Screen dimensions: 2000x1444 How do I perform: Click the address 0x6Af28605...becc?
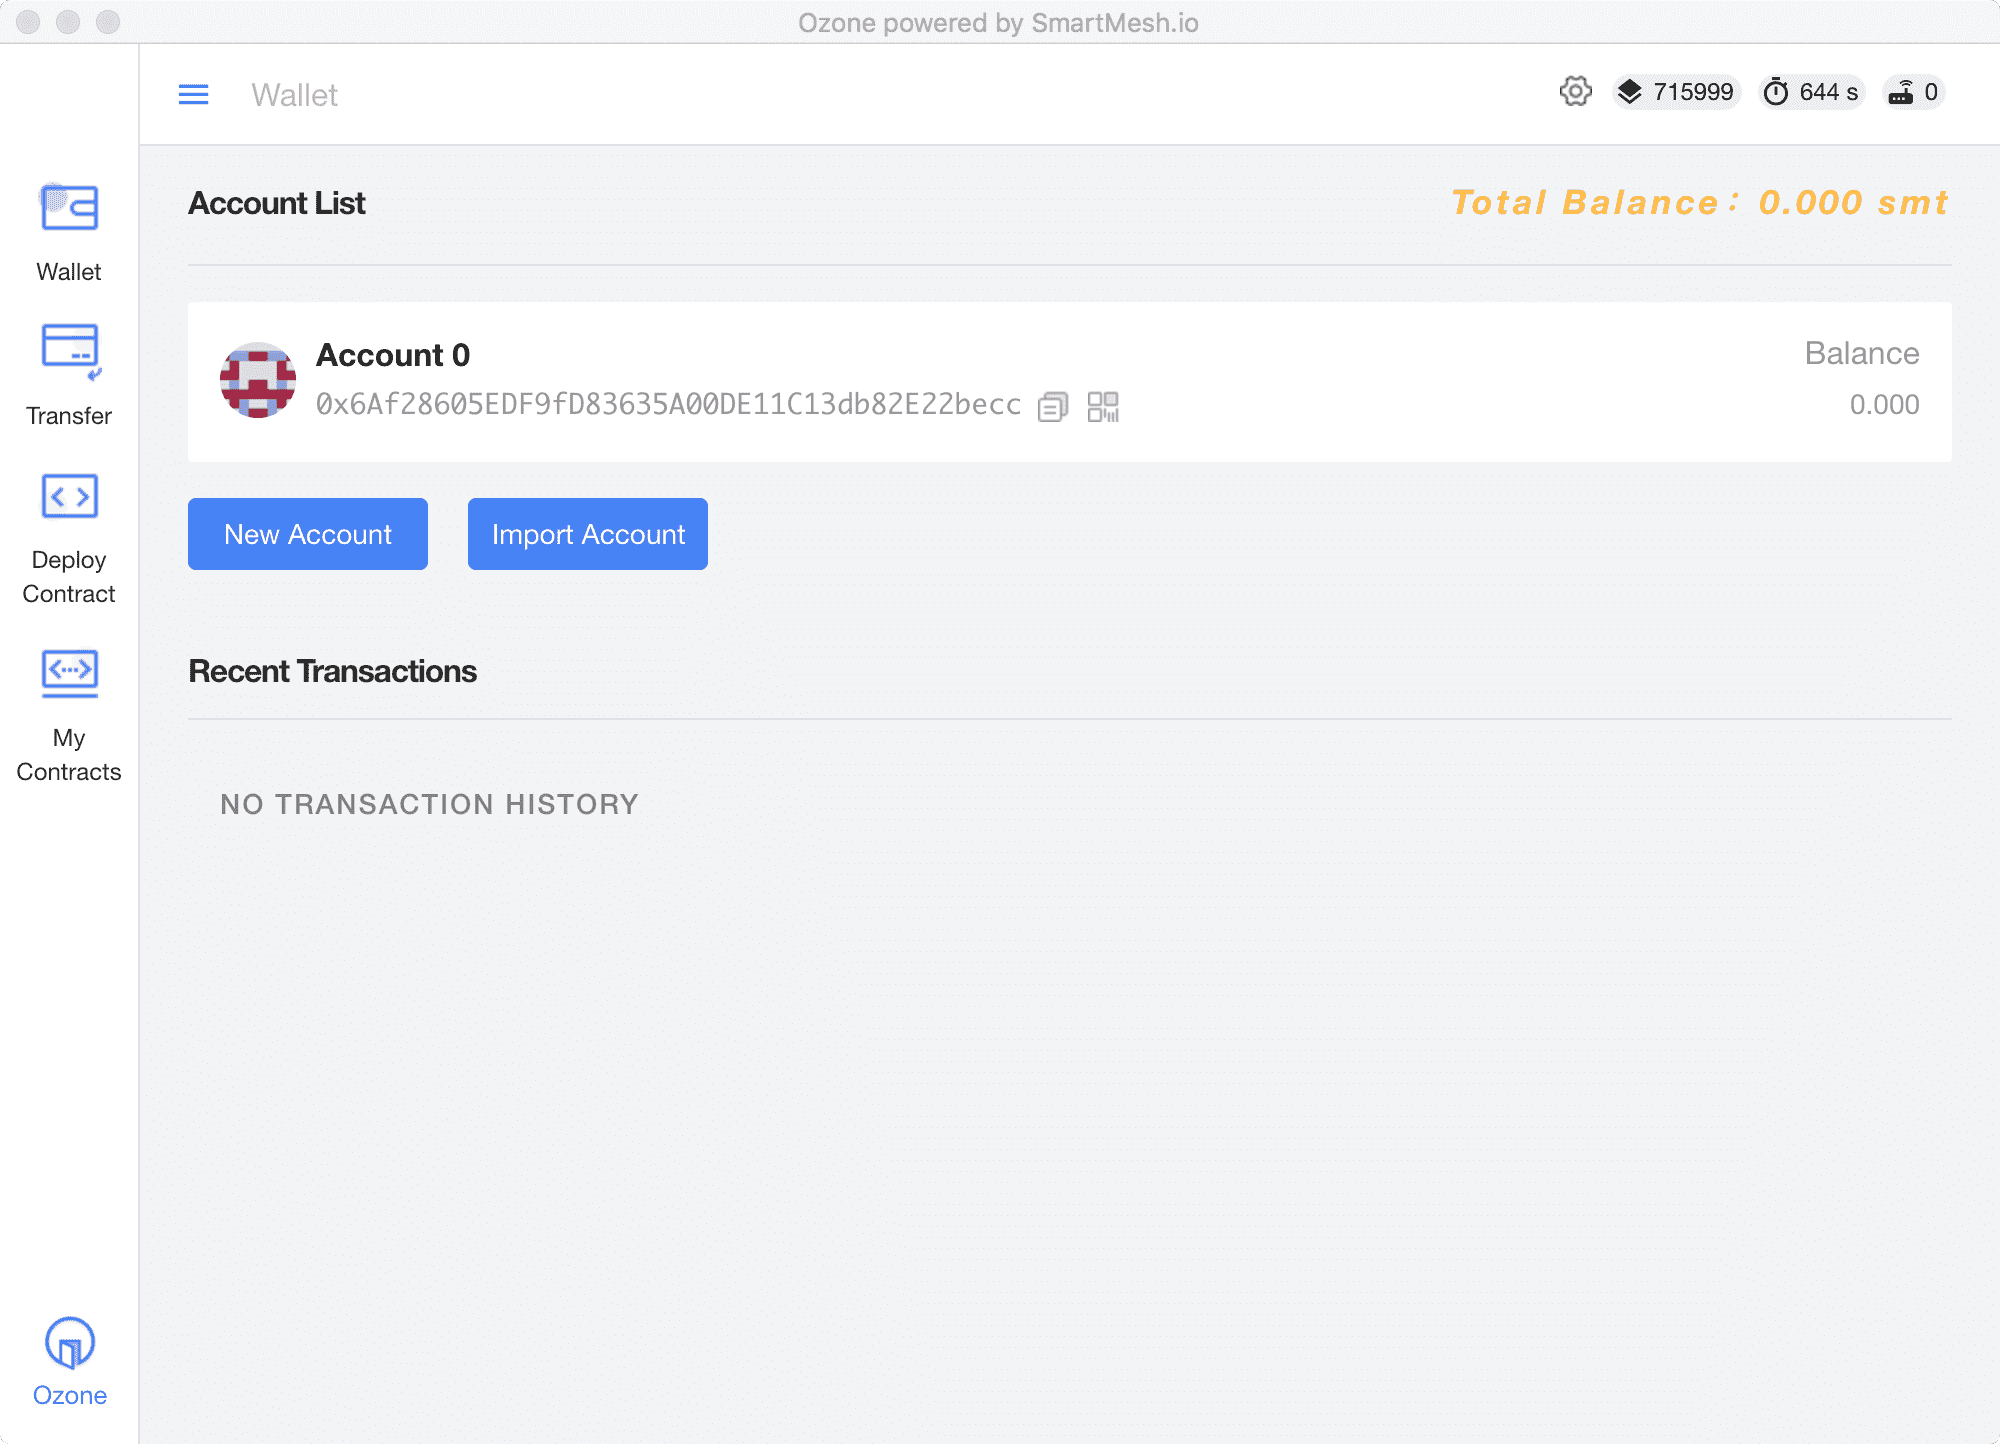pos(668,404)
